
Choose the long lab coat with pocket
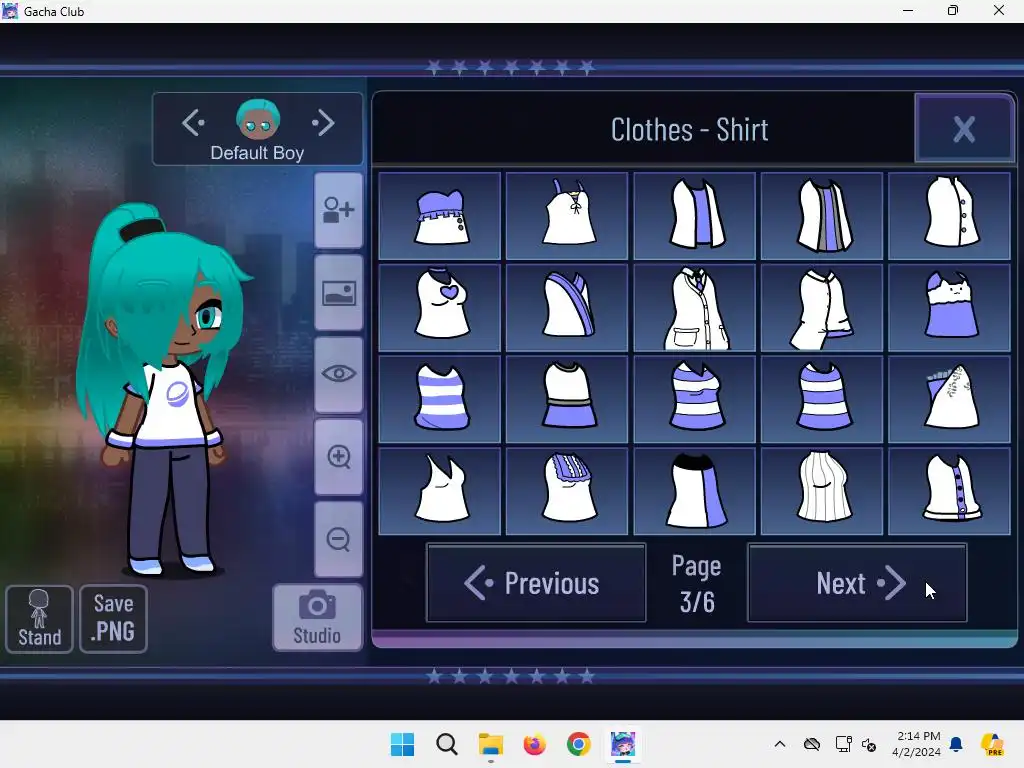click(695, 308)
